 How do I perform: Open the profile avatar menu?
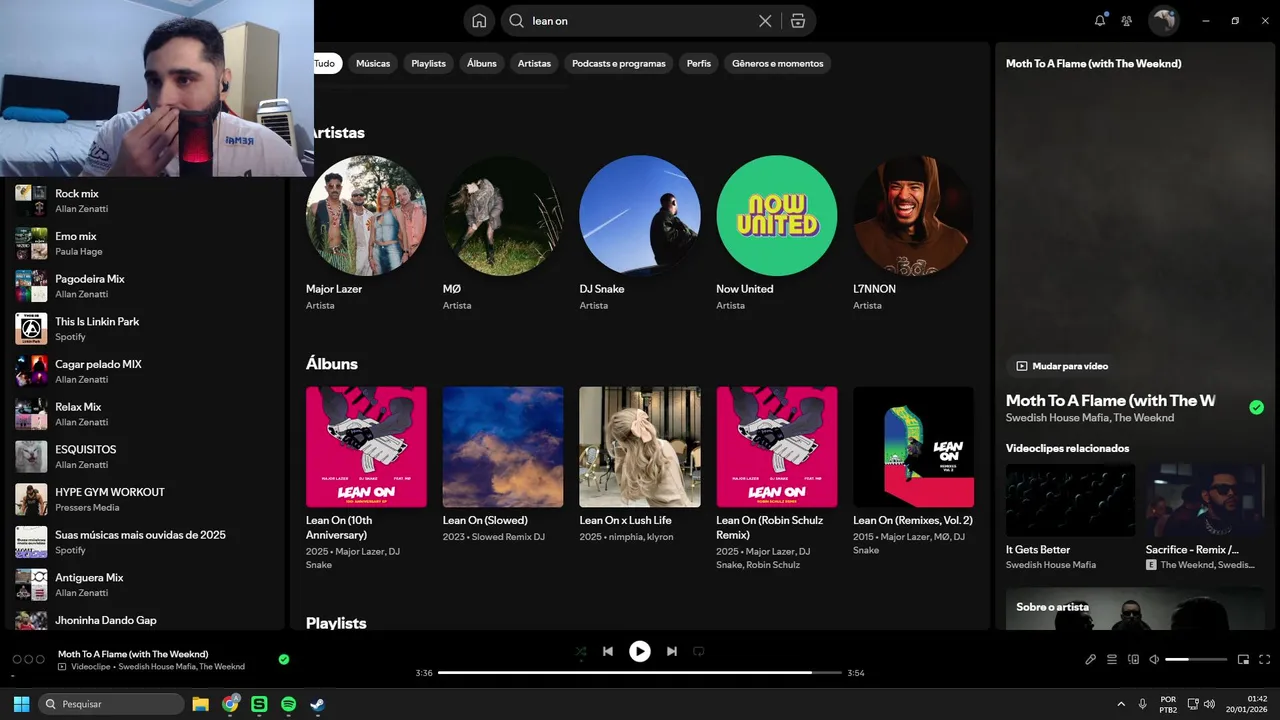tap(1163, 20)
